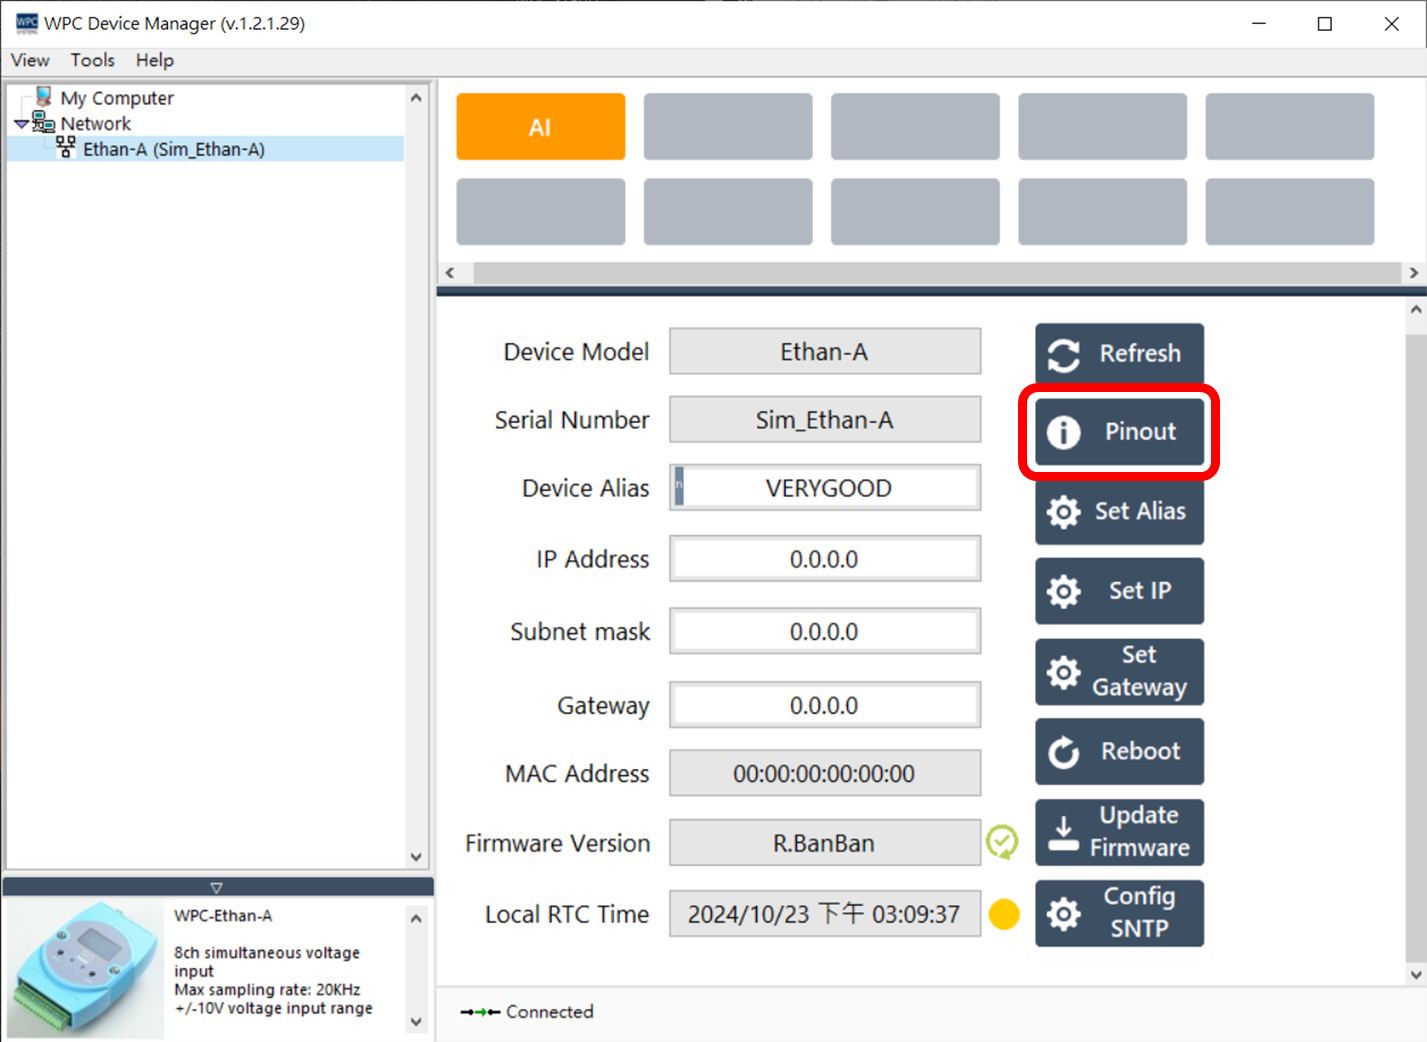Viewport: 1427px width, 1042px height.
Task: Click the Set Gateway gear icon
Action: (1063, 672)
